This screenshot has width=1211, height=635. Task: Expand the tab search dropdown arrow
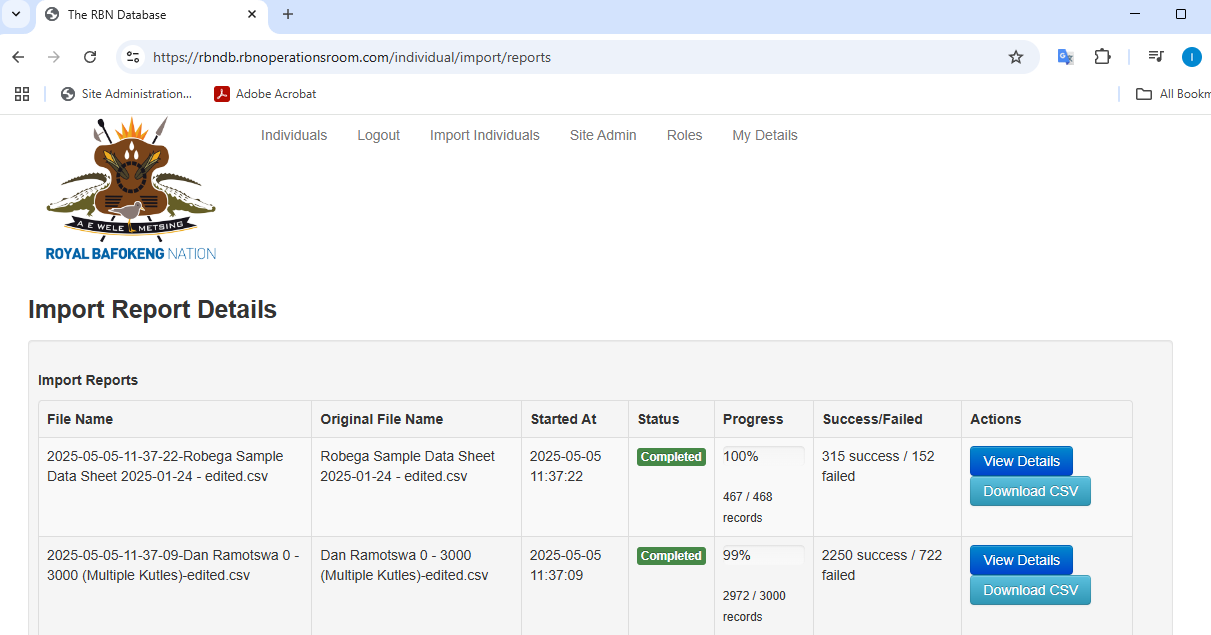(16, 15)
